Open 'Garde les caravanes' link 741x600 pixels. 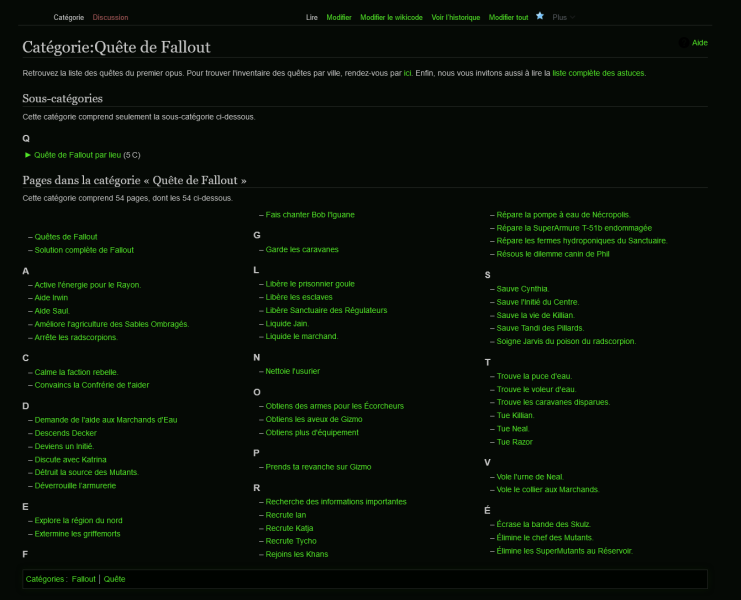tap(302, 249)
